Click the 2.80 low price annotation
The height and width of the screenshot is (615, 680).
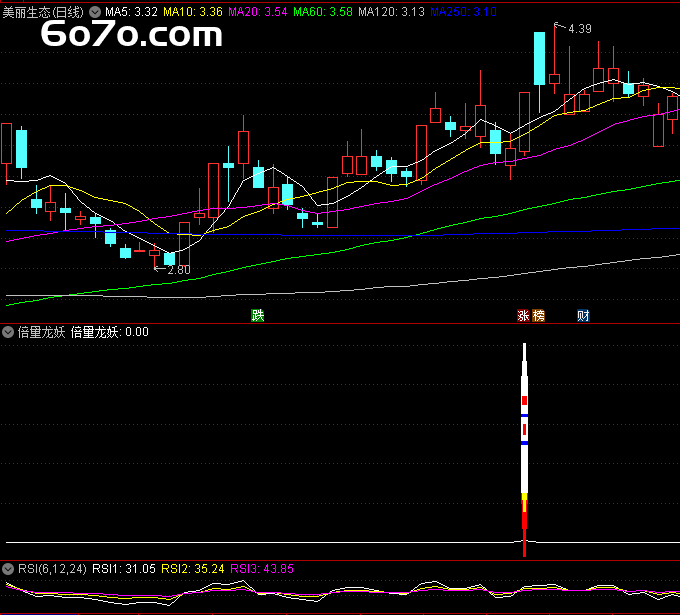179,270
